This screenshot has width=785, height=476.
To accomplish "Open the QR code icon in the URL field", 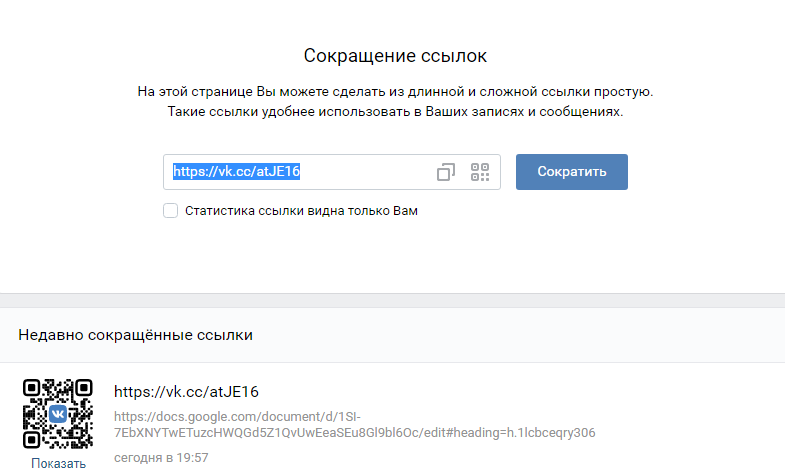I will (481, 172).
